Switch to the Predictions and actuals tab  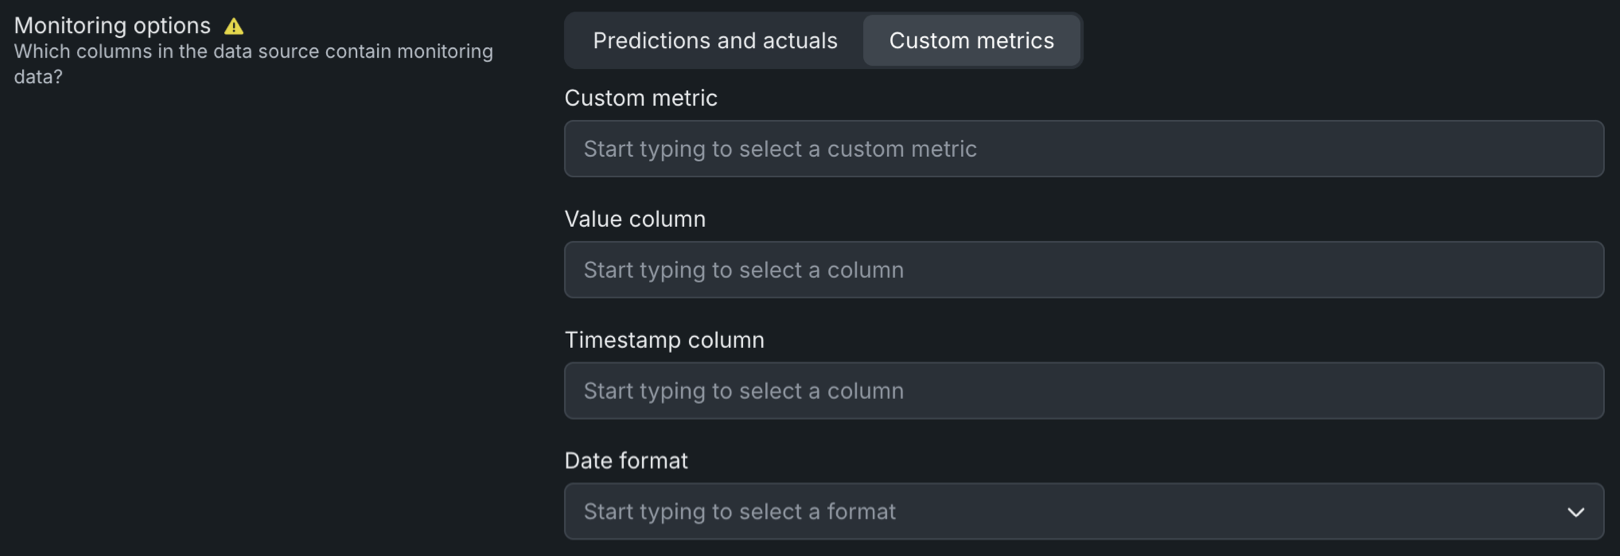coord(714,41)
